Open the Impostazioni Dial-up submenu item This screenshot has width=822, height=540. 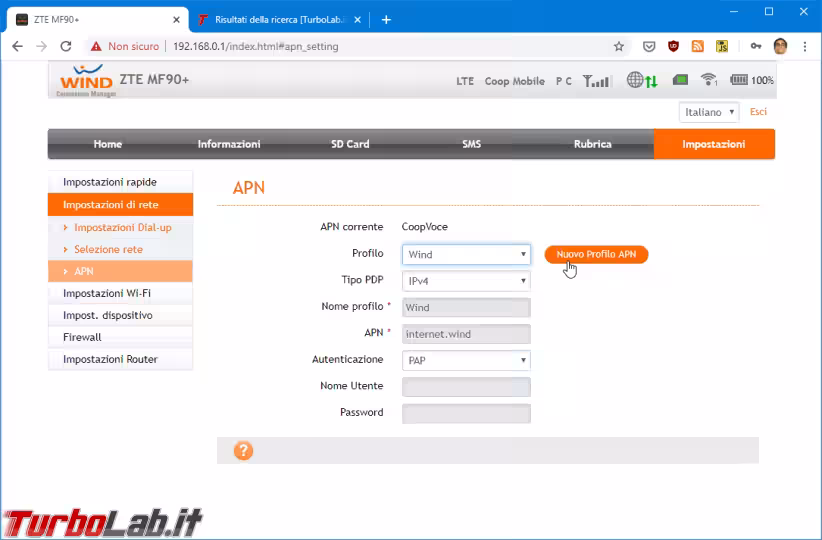121,228
